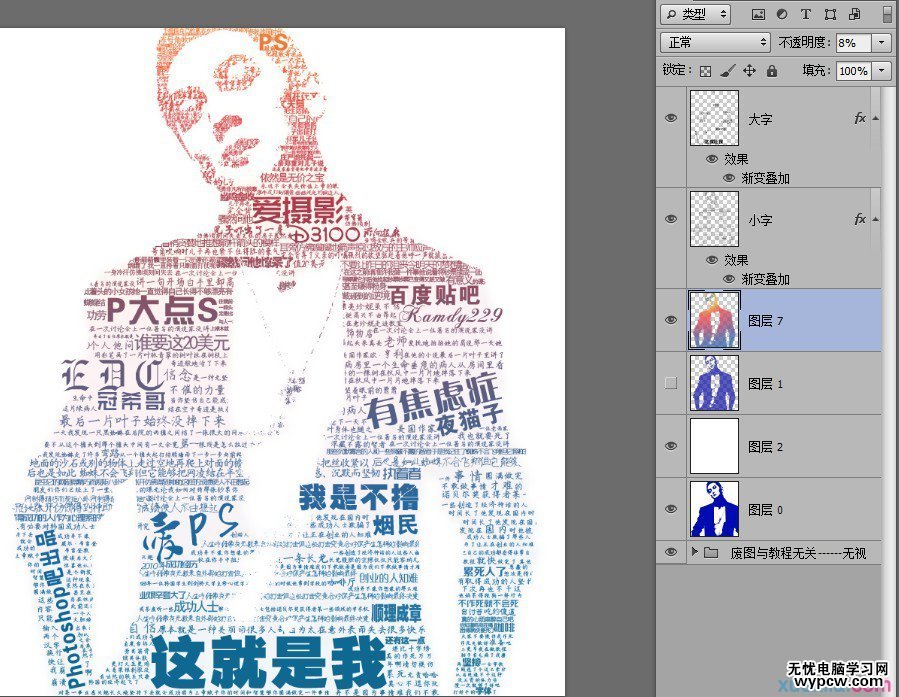Screen dimensions: 899x697
Task: Open the opacity slider dropdown arrow
Action: pyautogui.click(x=881, y=42)
